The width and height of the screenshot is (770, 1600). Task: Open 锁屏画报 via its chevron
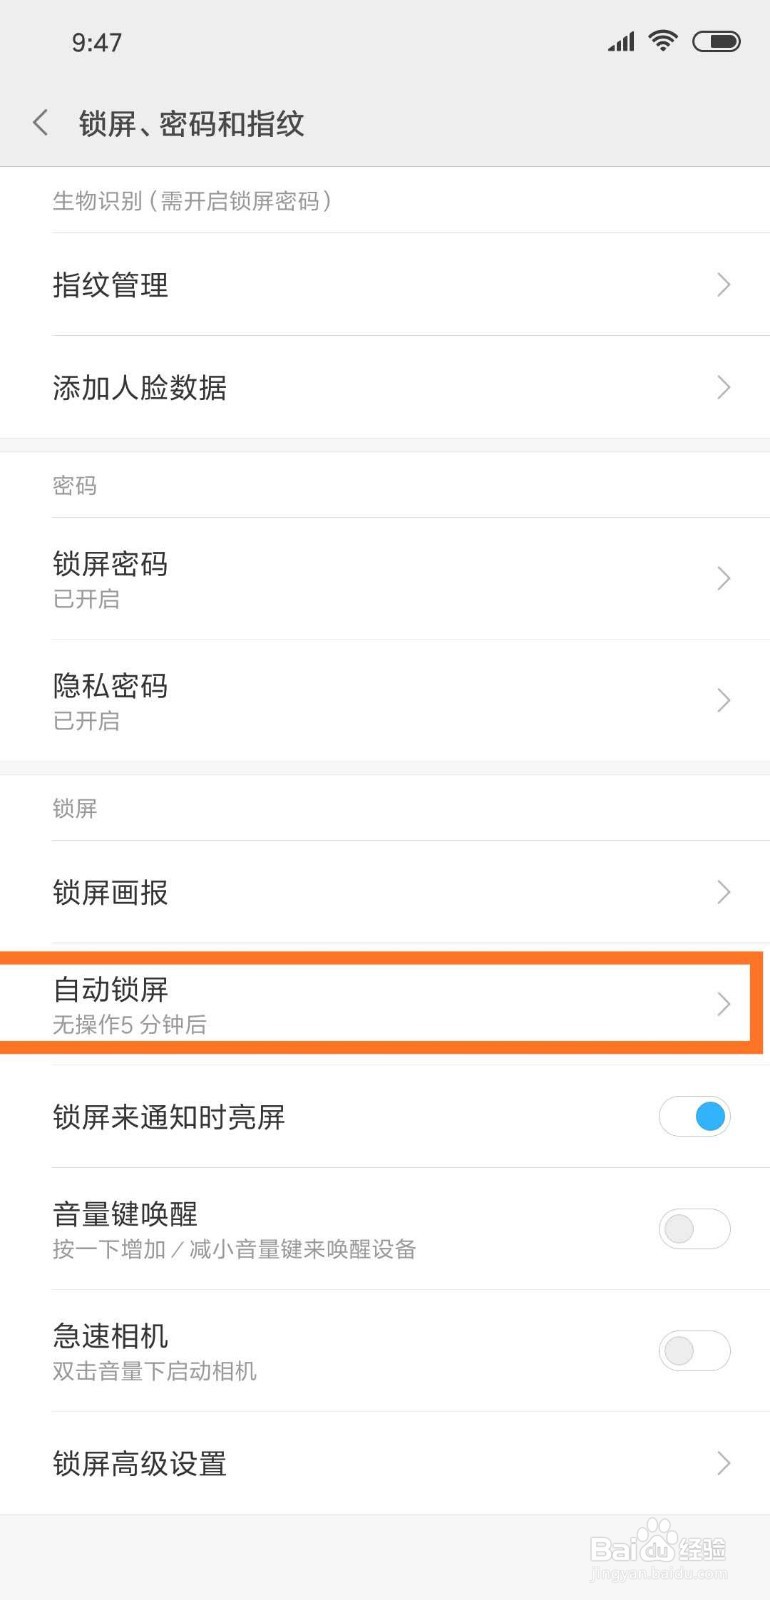point(724,892)
